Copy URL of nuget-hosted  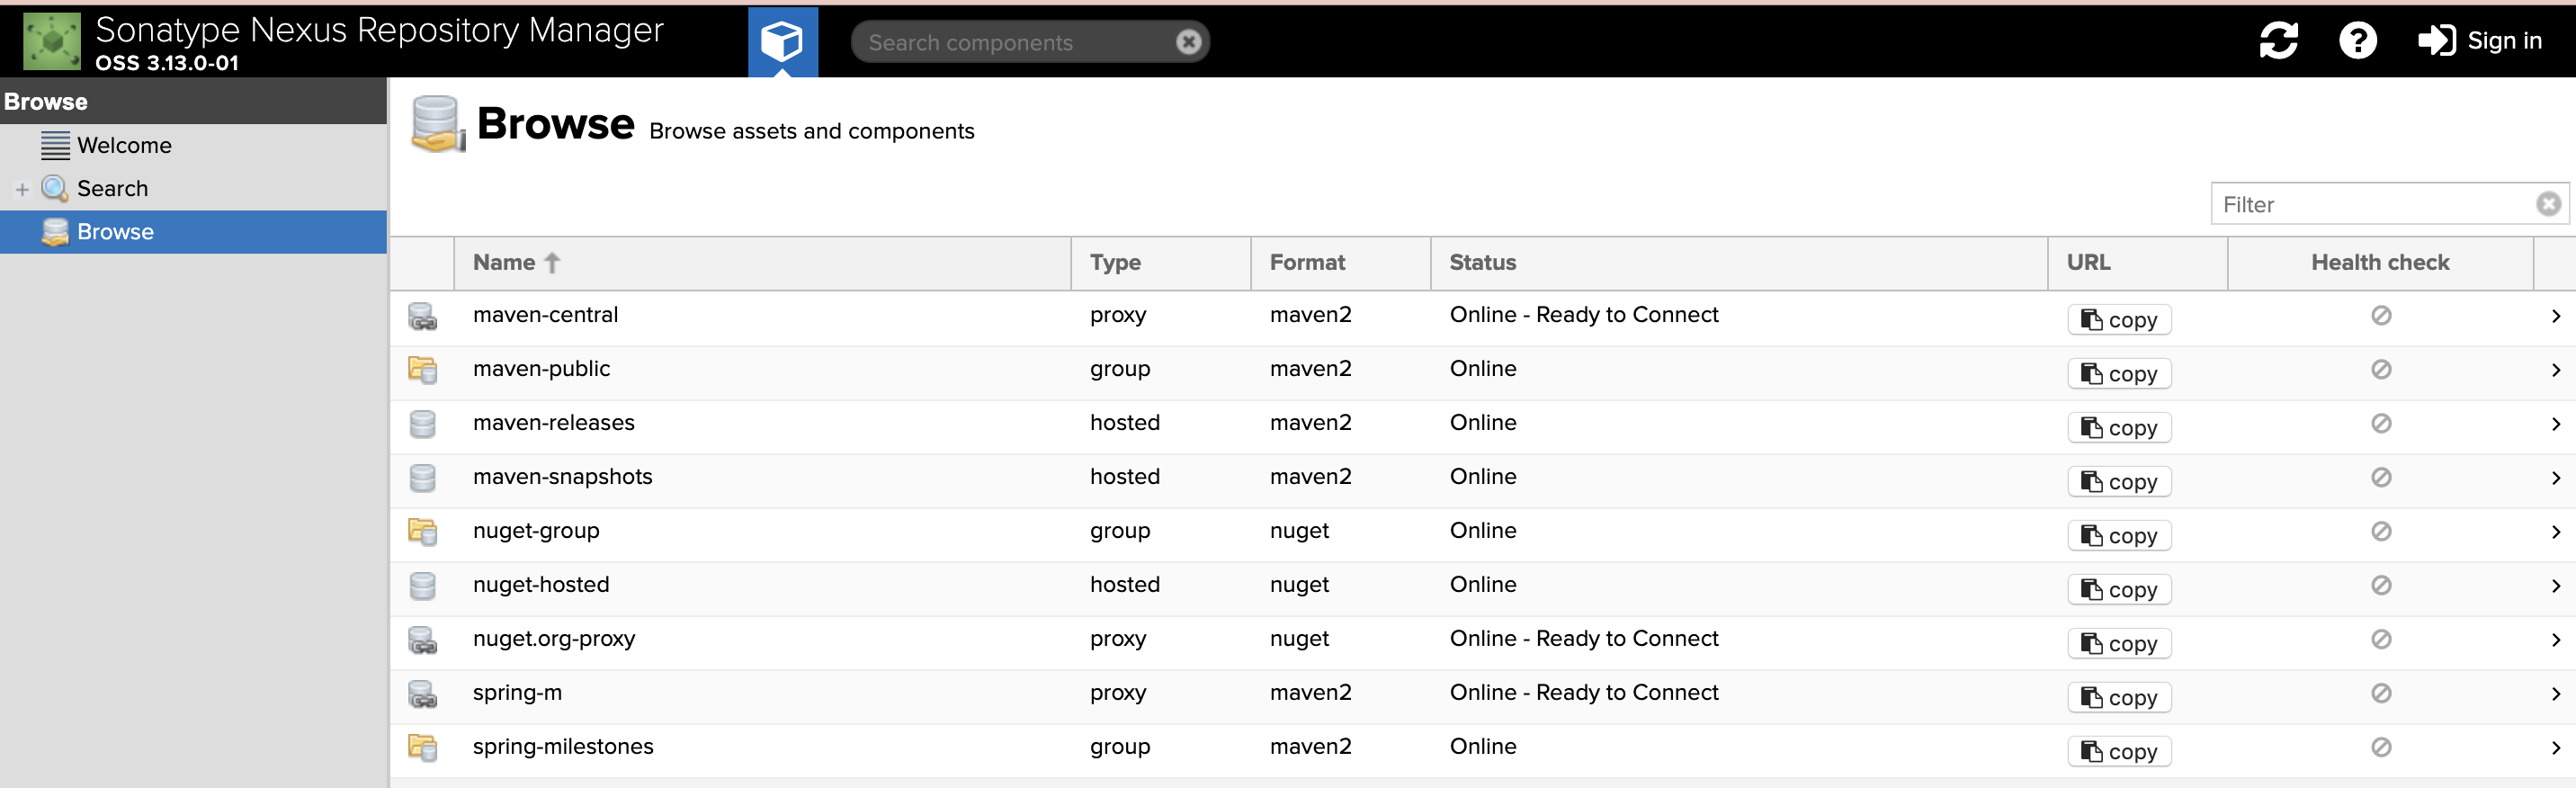point(2119,589)
